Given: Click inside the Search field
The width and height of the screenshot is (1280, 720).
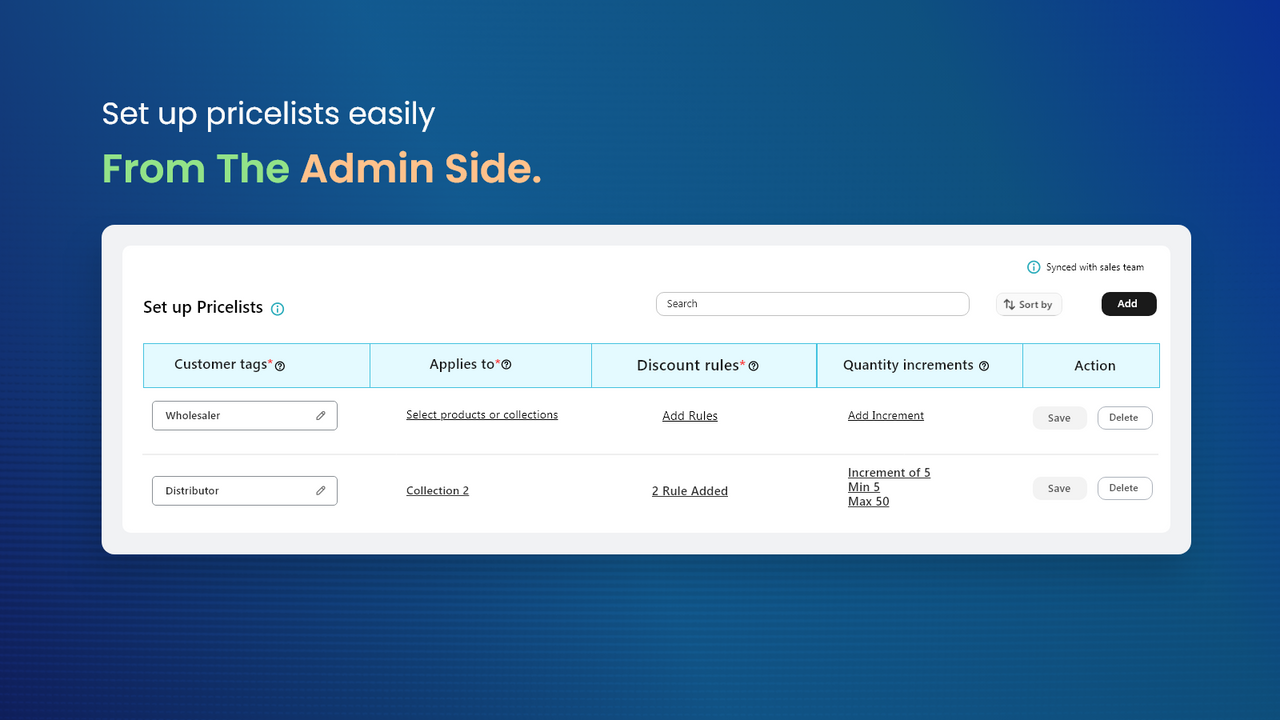Looking at the screenshot, I should click(812, 303).
